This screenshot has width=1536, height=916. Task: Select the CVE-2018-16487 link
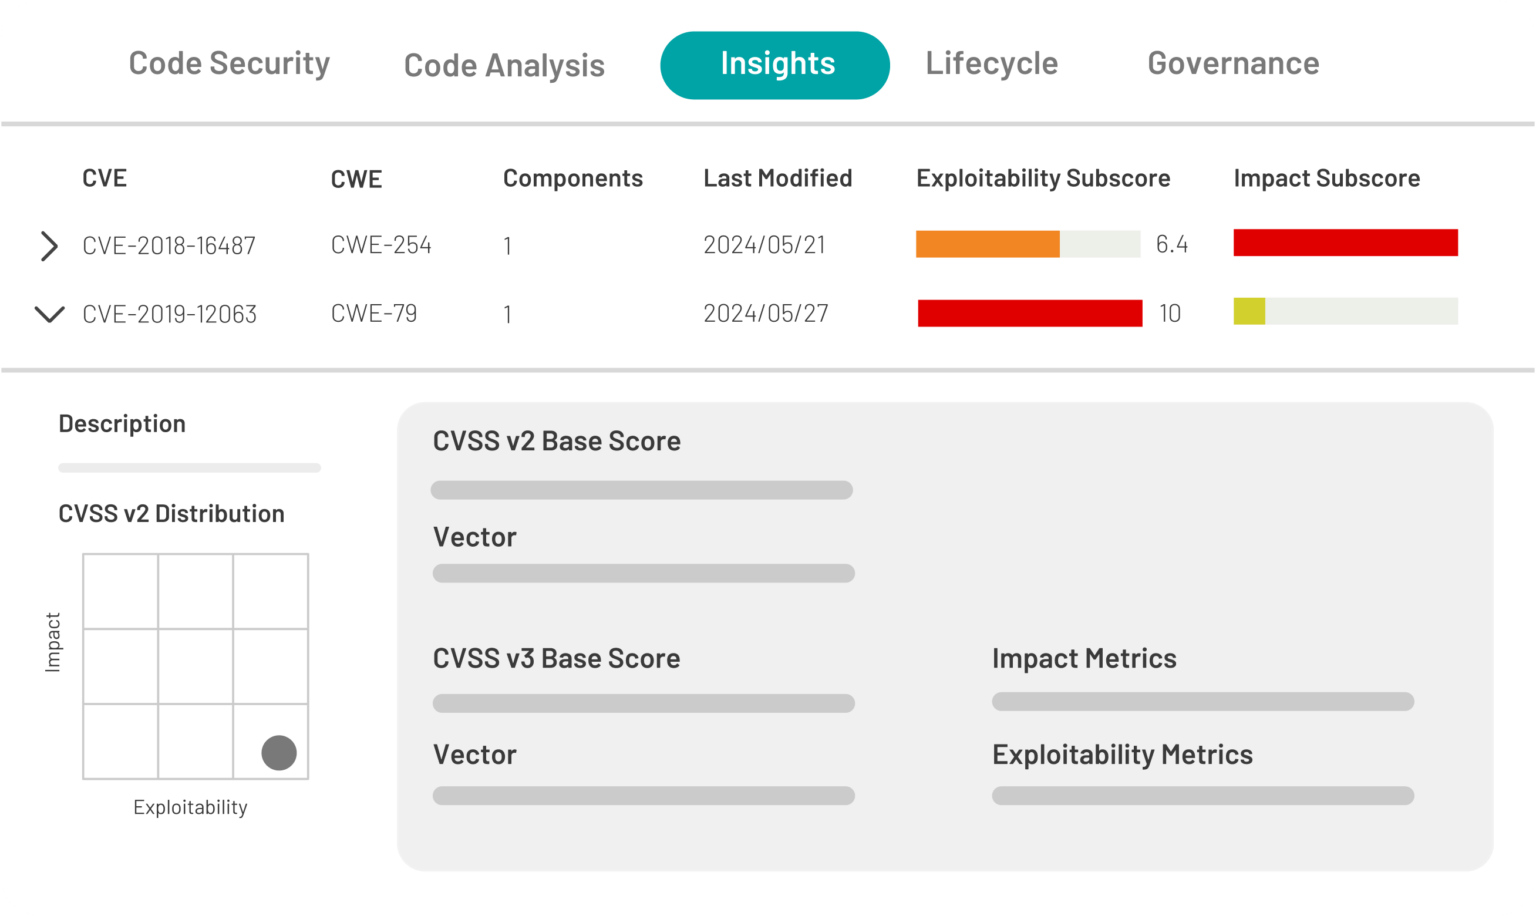tap(169, 245)
